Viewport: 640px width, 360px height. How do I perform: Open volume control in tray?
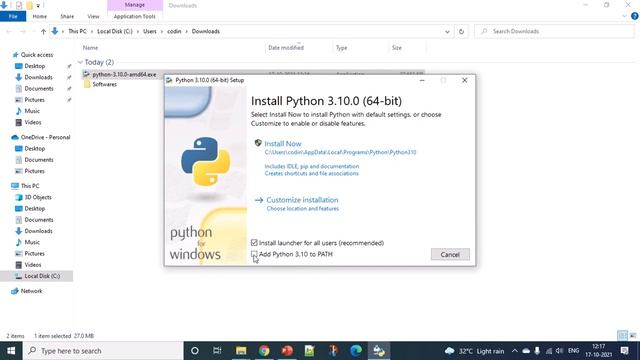point(560,351)
